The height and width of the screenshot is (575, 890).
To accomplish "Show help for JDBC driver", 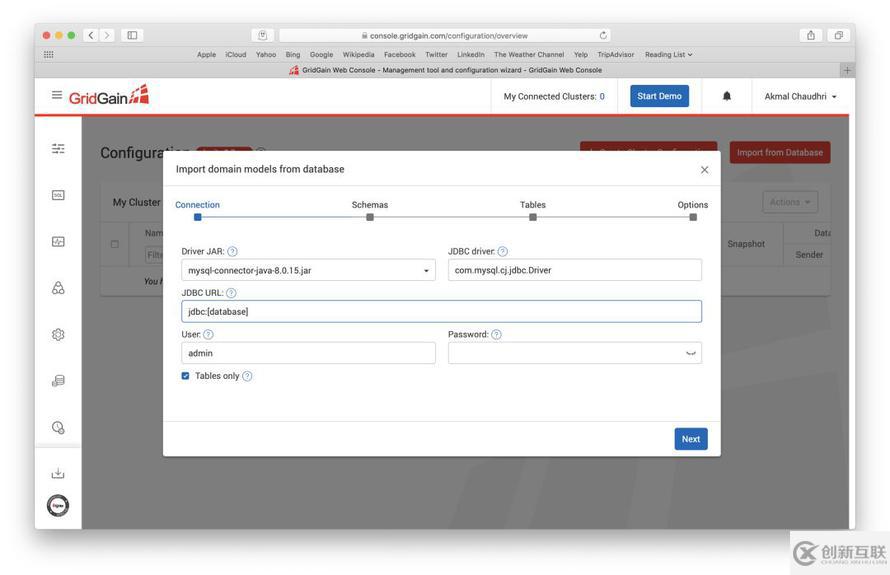I will tap(502, 251).
